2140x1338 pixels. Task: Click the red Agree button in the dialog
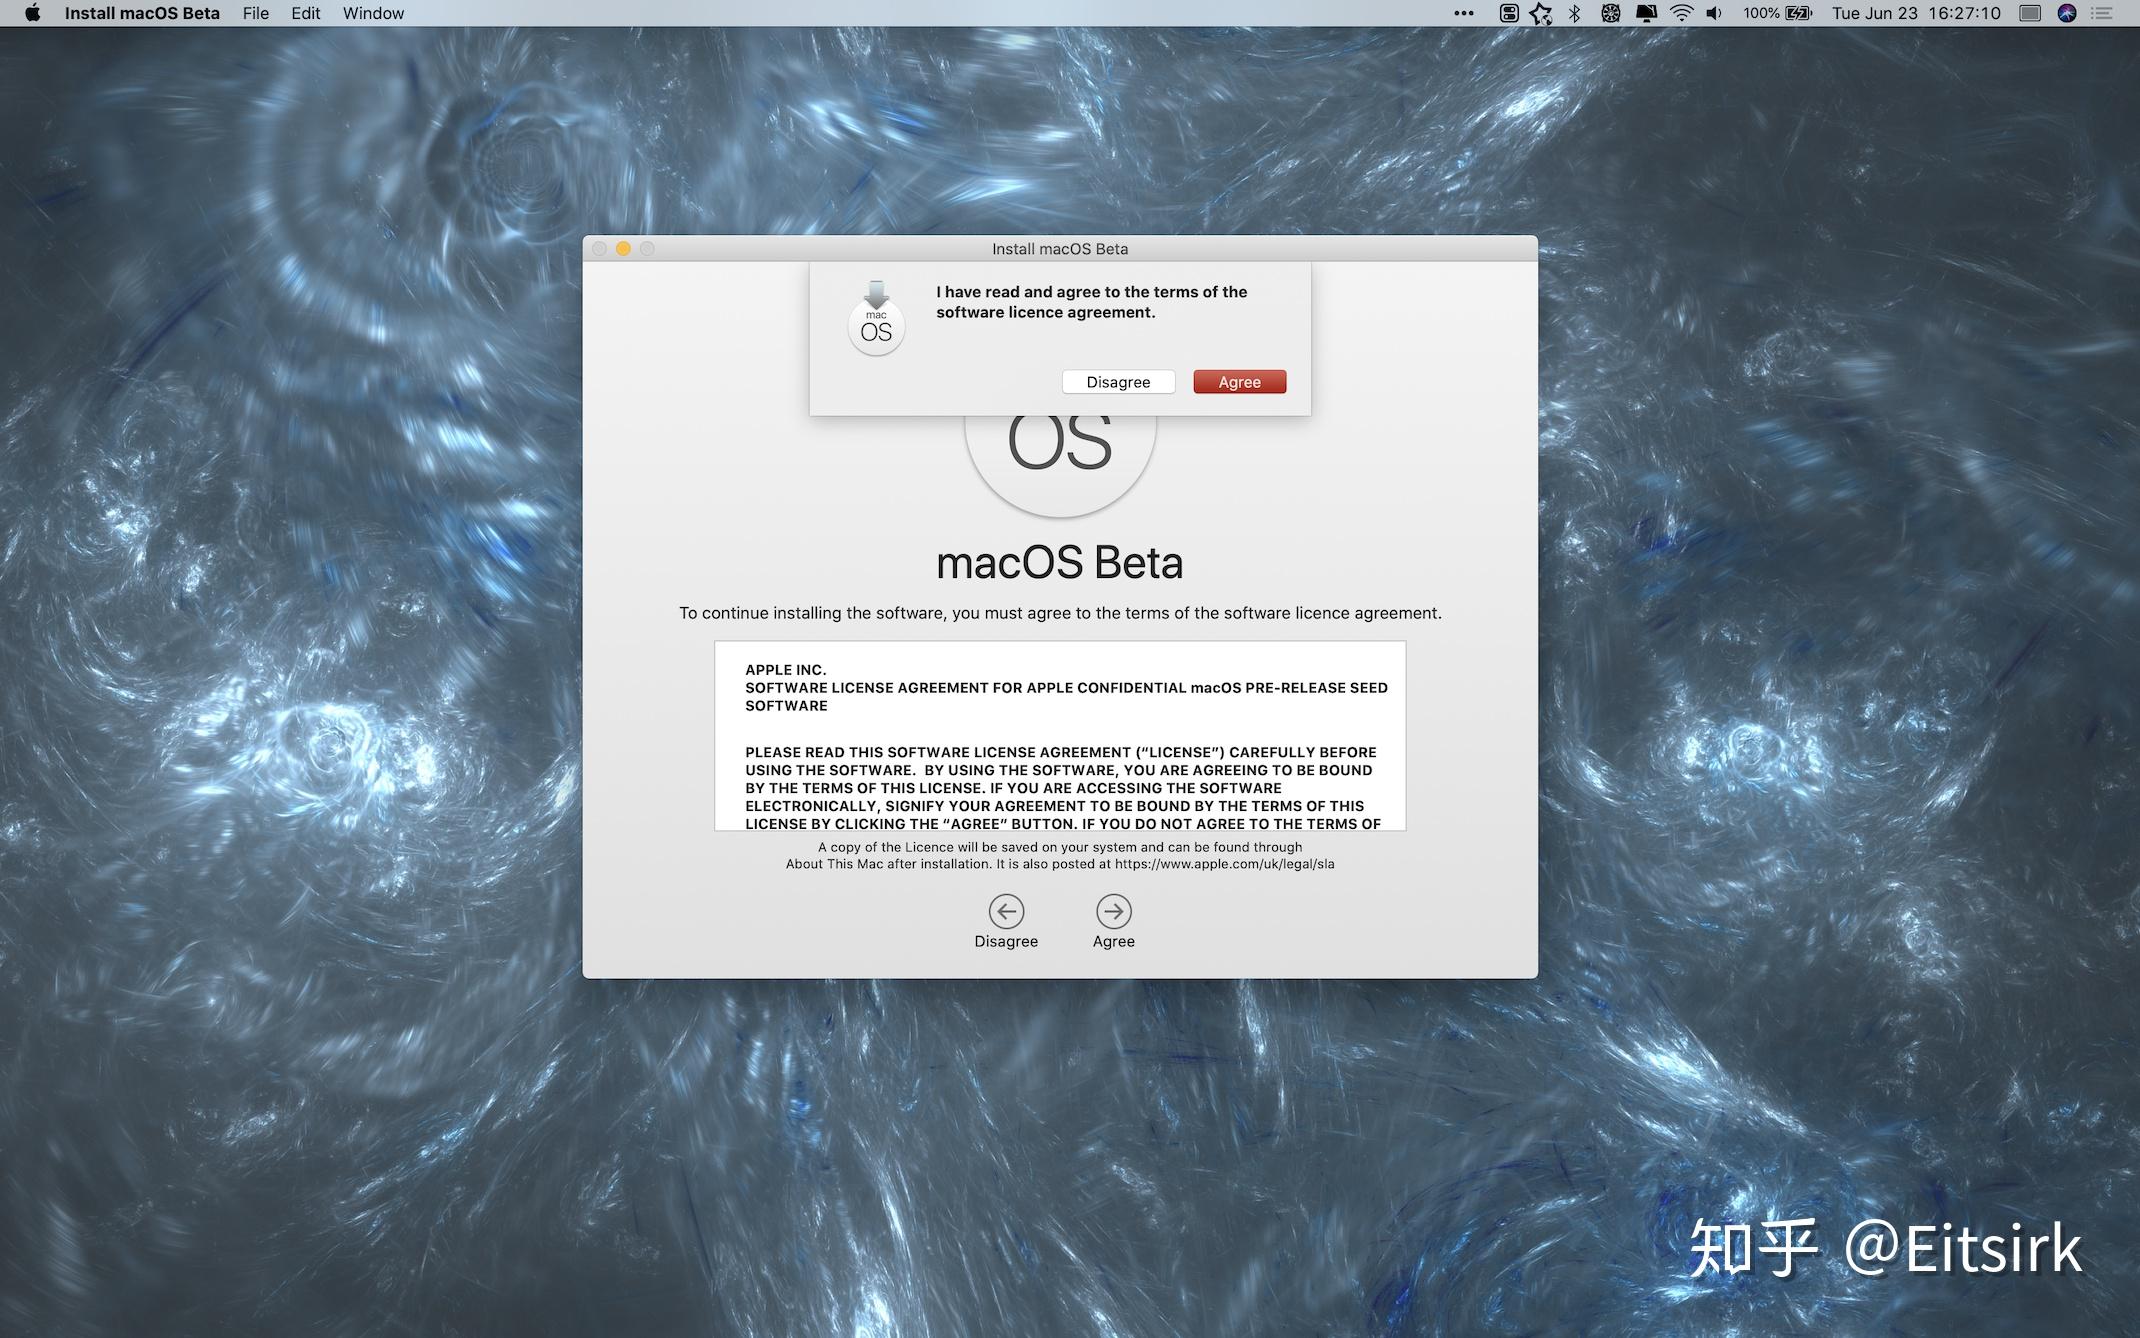click(1239, 382)
